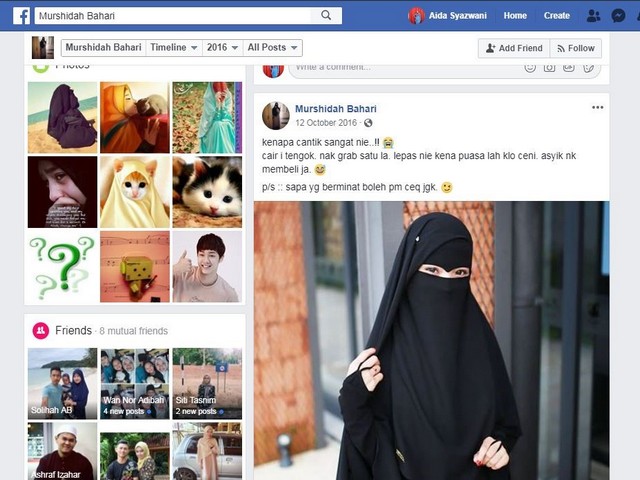Click the GIF icon in comment box
The image size is (640, 480).
tap(568, 67)
